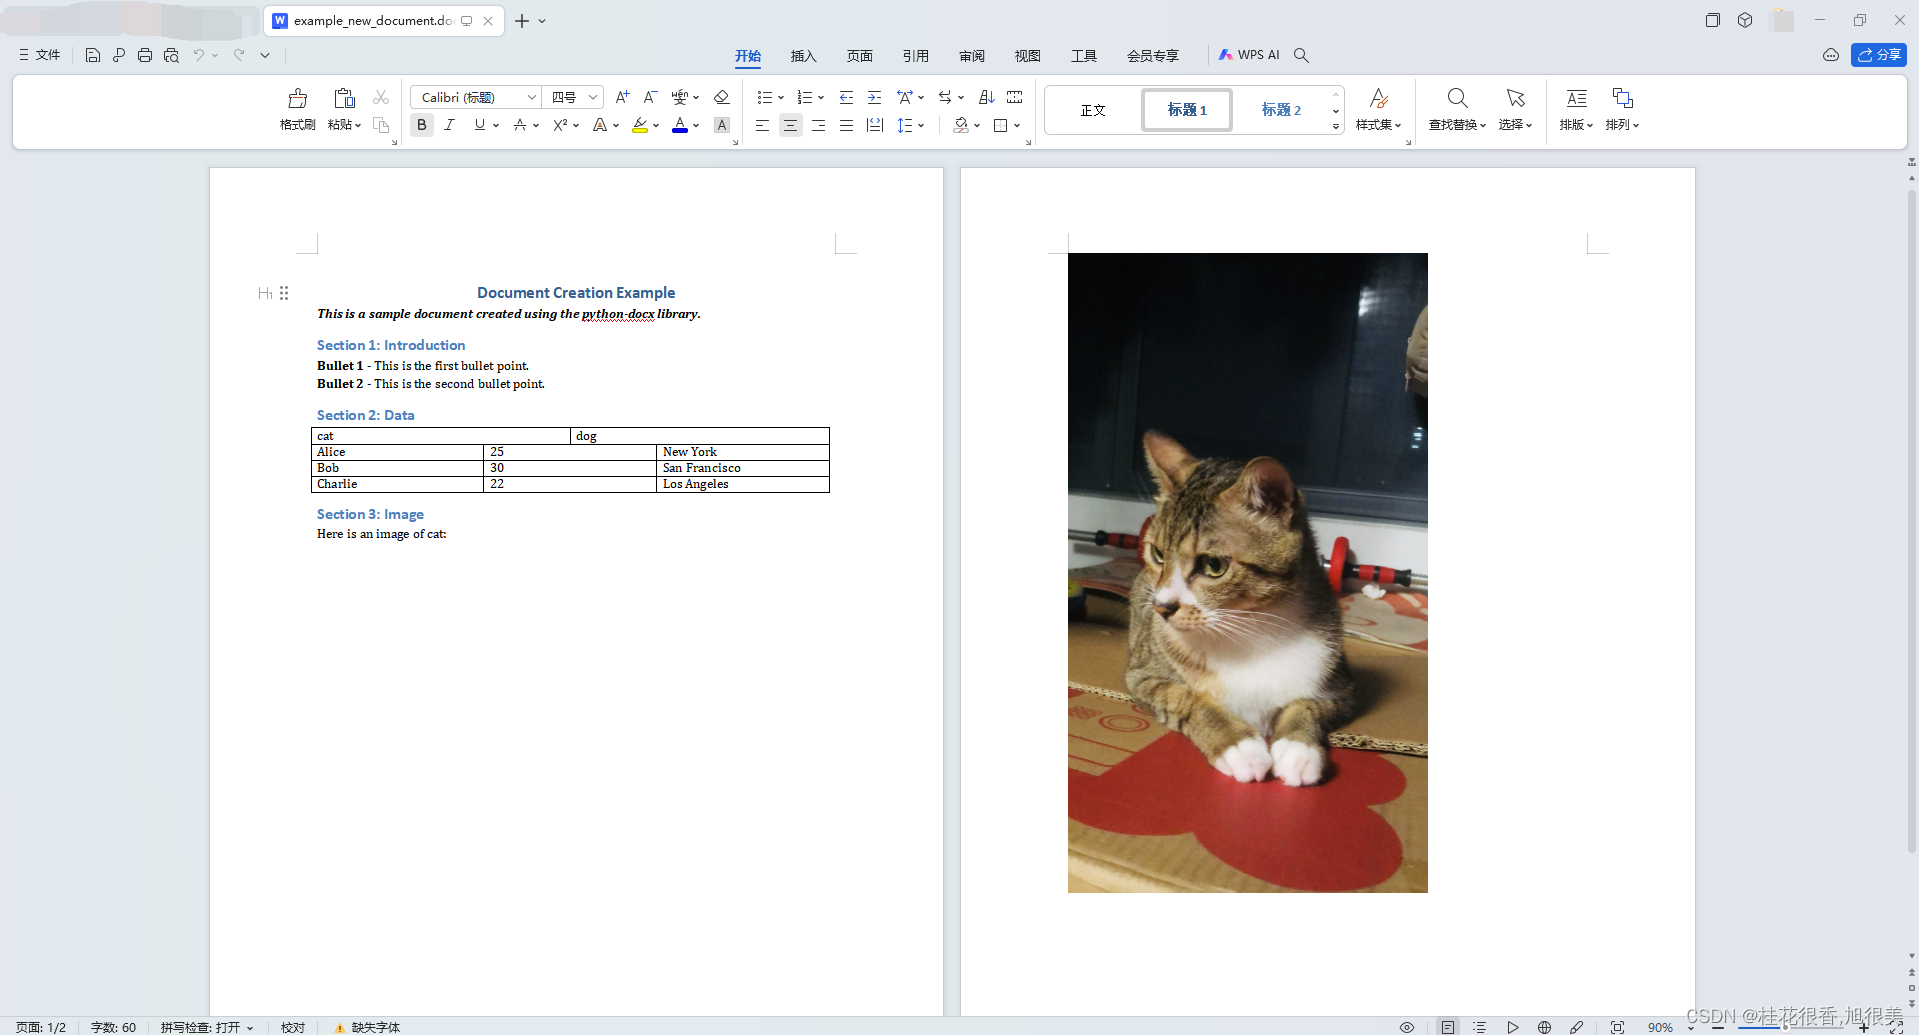Increase font size with A+ icon
Screen dimensions: 1919x1035
[x=622, y=97]
